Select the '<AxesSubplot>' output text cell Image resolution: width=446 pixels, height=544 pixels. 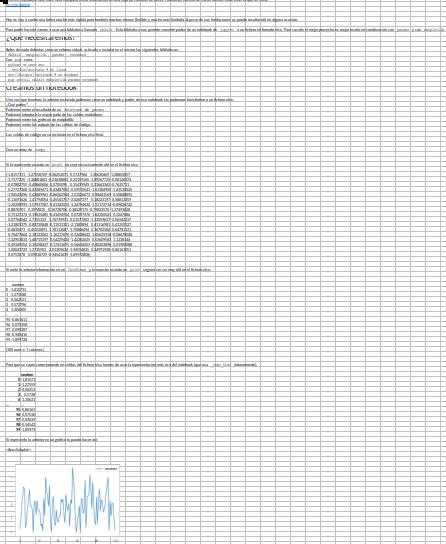18,450
